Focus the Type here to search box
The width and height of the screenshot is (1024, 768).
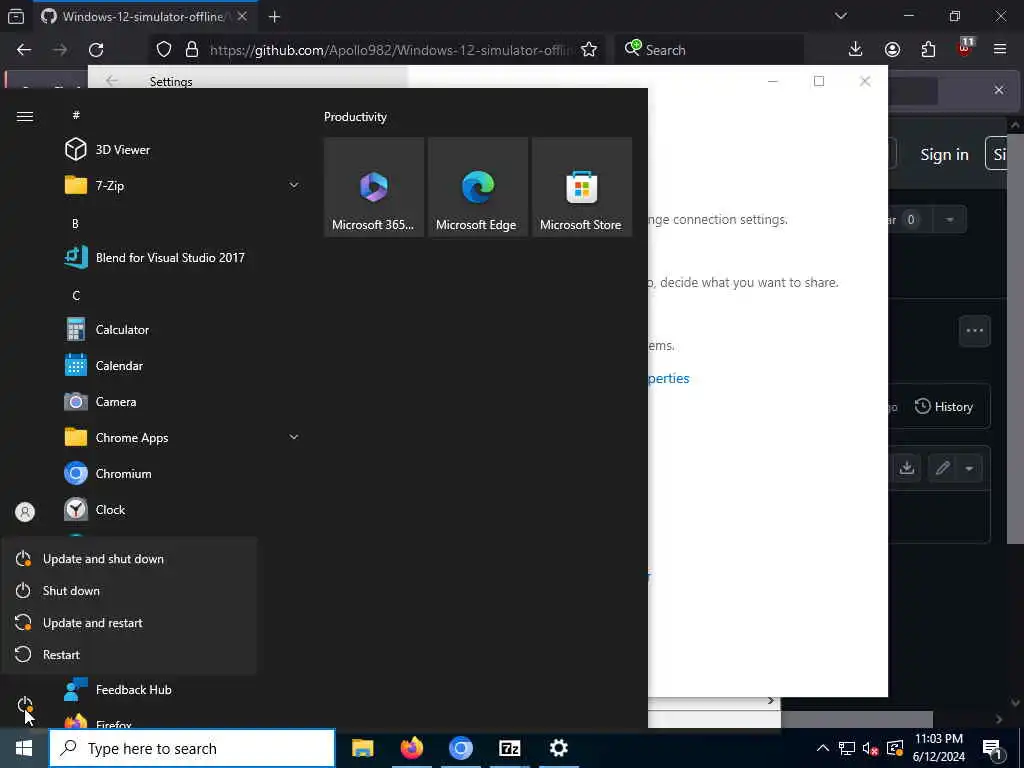(x=192, y=748)
